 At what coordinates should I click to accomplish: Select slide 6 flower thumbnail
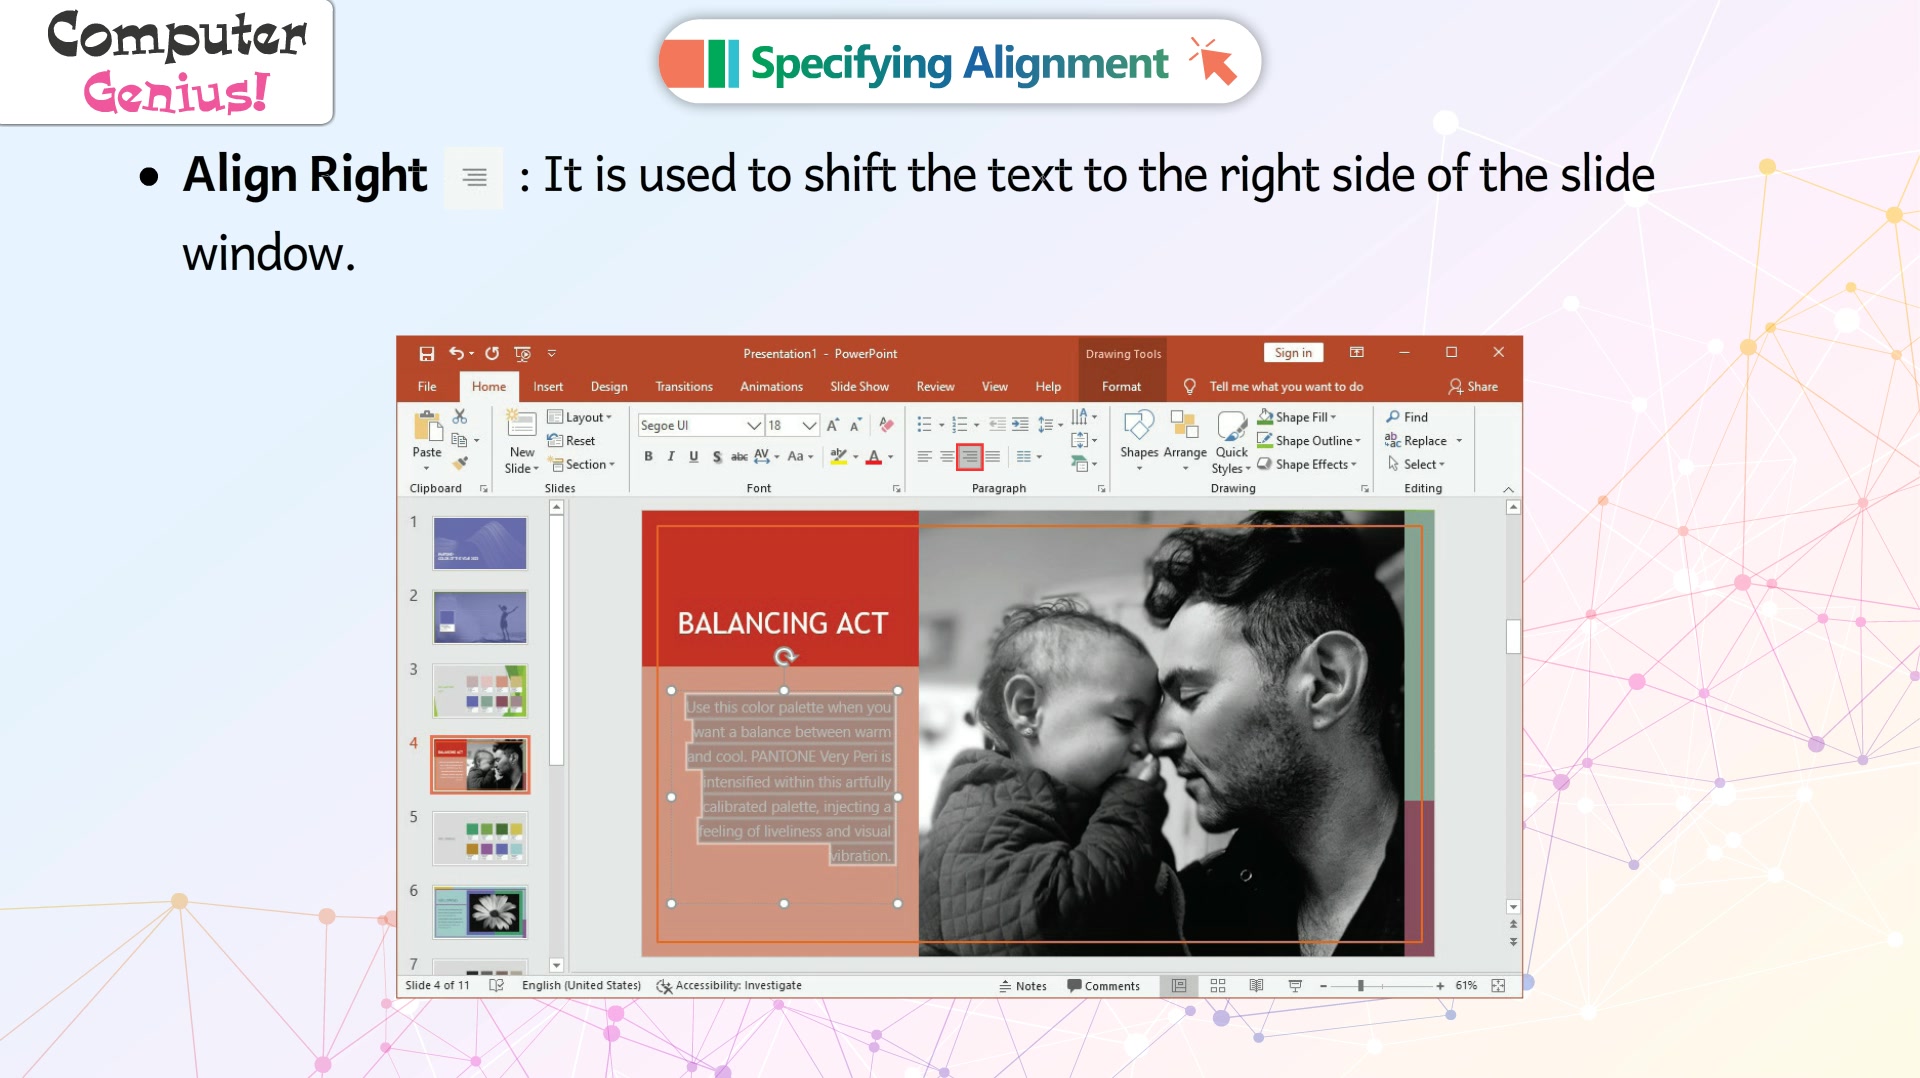(x=480, y=912)
